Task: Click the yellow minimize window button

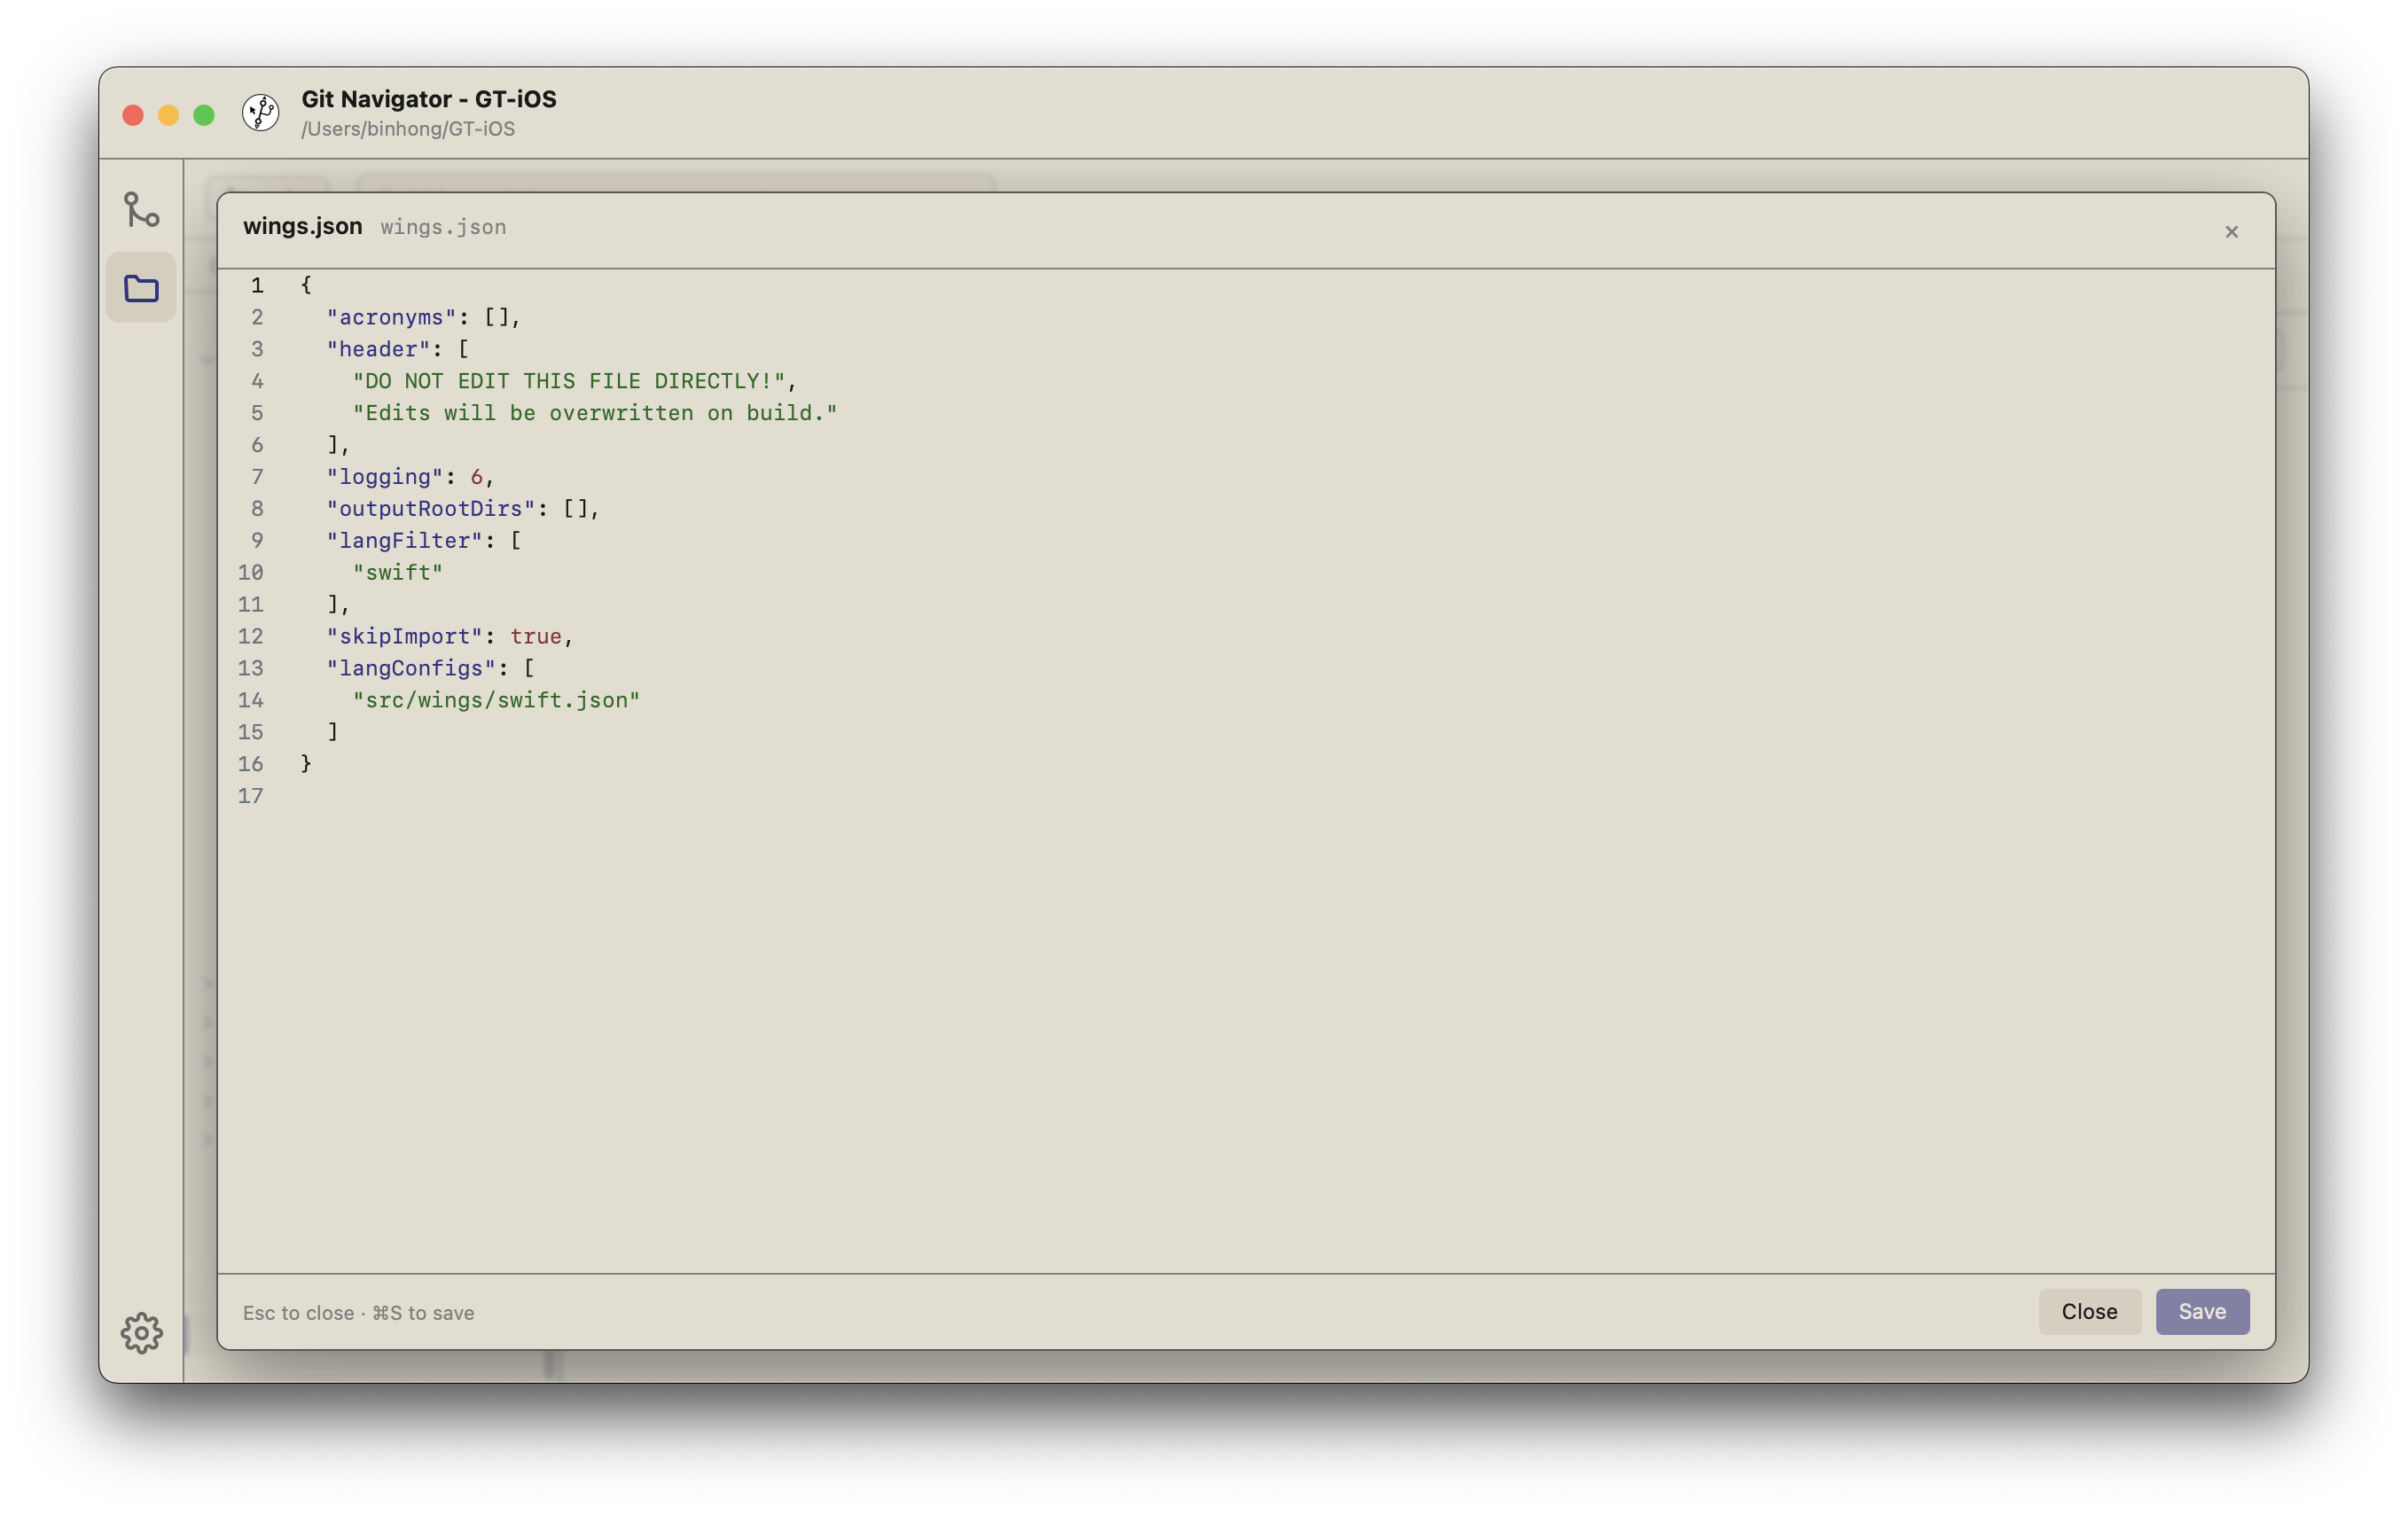Action: pos(168,115)
